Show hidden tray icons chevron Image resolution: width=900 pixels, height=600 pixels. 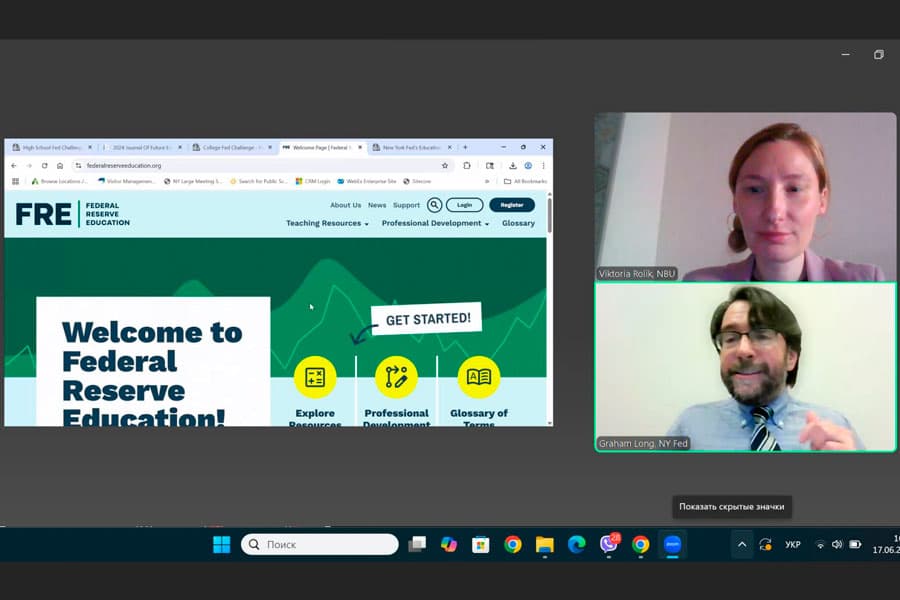pos(742,544)
